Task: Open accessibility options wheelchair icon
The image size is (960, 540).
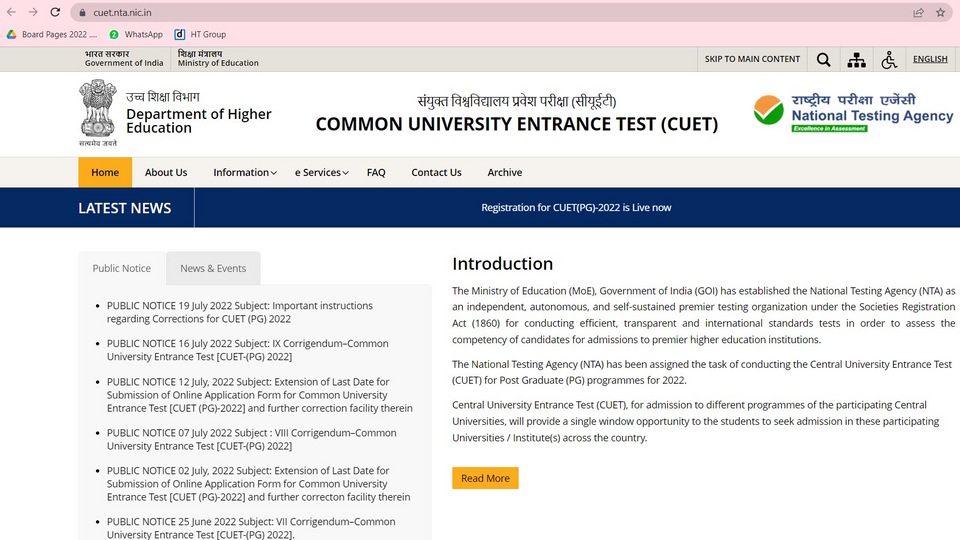Action: (x=889, y=59)
